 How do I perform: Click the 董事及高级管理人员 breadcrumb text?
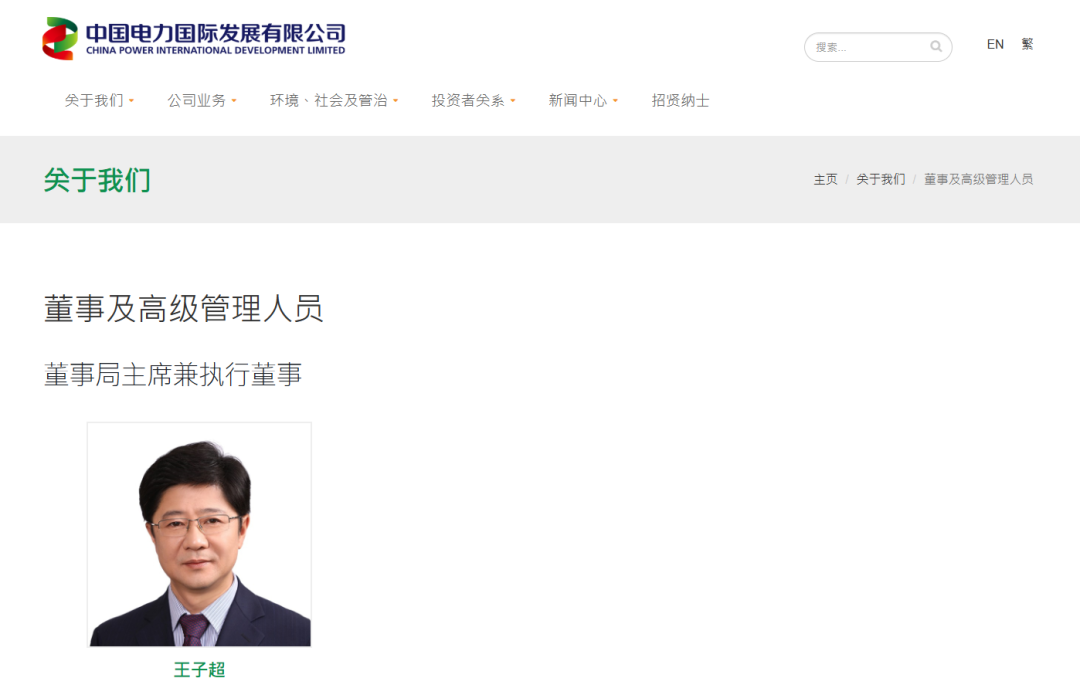pos(978,179)
